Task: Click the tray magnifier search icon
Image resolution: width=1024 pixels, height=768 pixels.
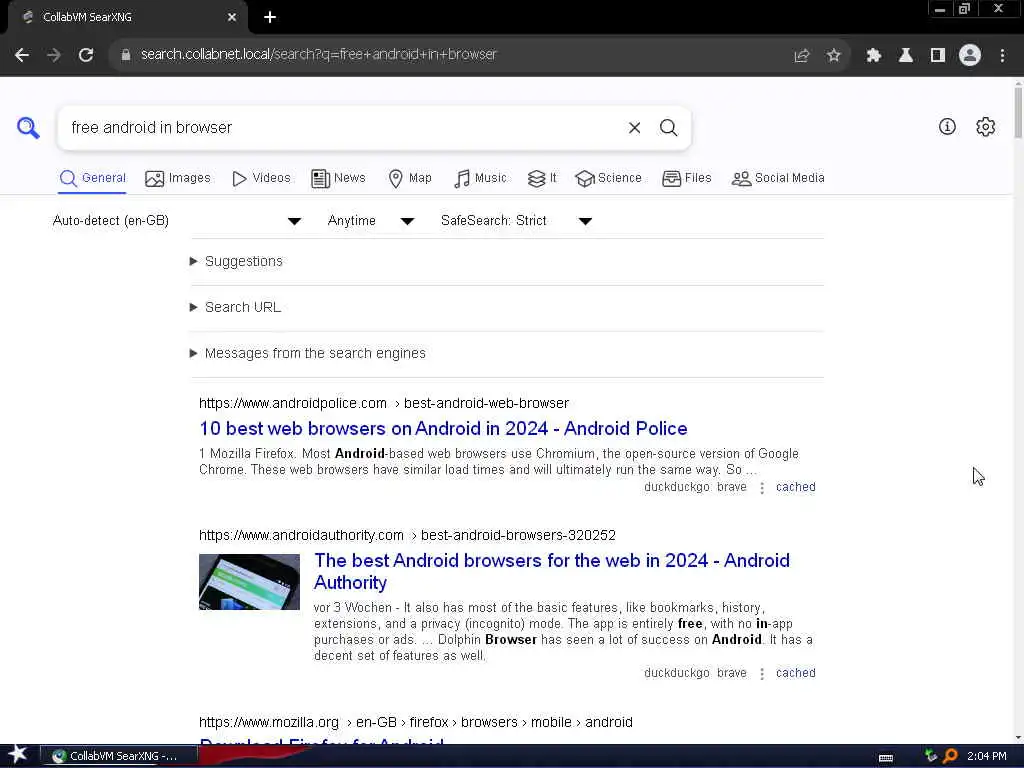Action: pos(950,756)
